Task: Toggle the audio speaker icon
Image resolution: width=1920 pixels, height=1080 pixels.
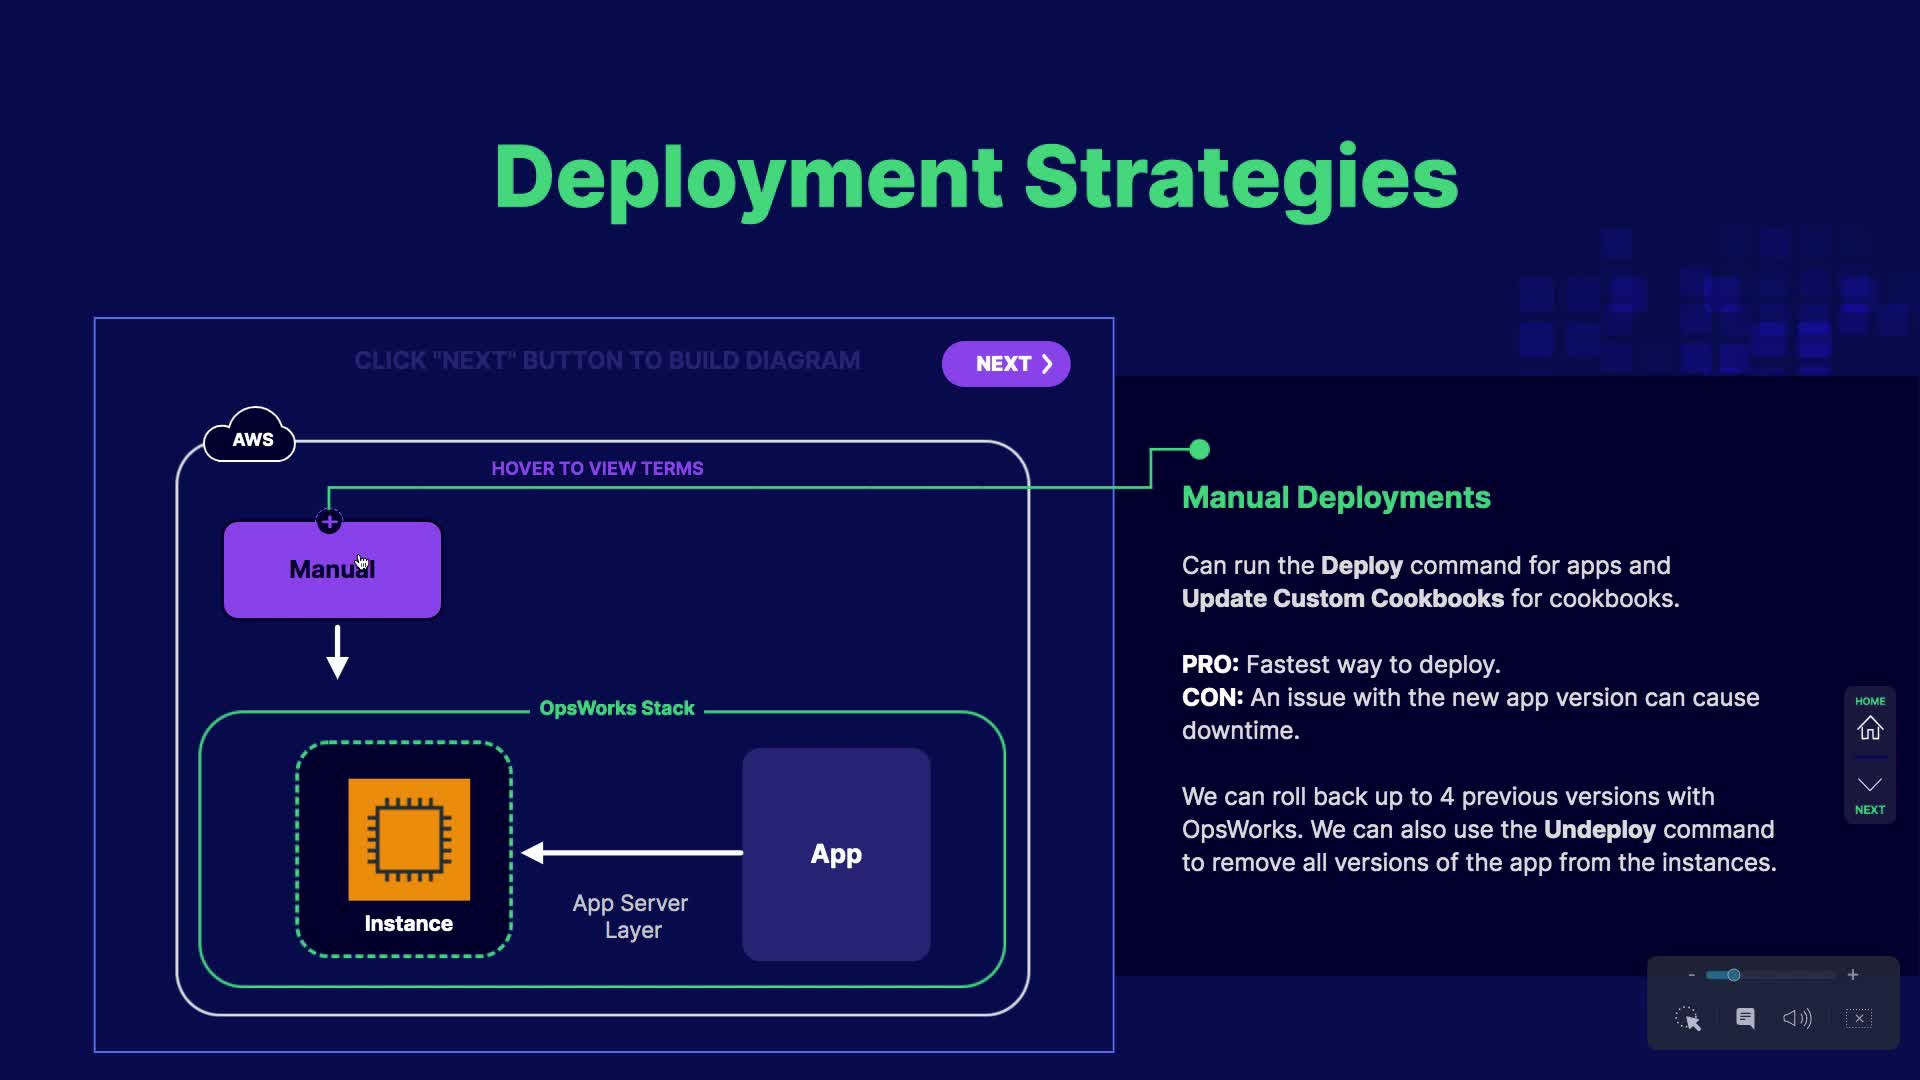Action: pyautogui.click(x=1797, y=1018)
